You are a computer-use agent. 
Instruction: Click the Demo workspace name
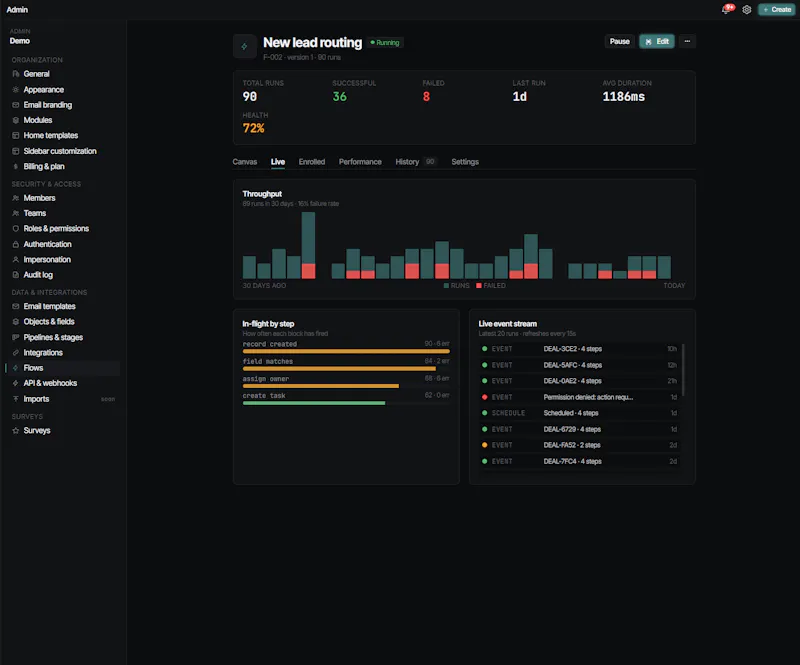tap(20, 41)
